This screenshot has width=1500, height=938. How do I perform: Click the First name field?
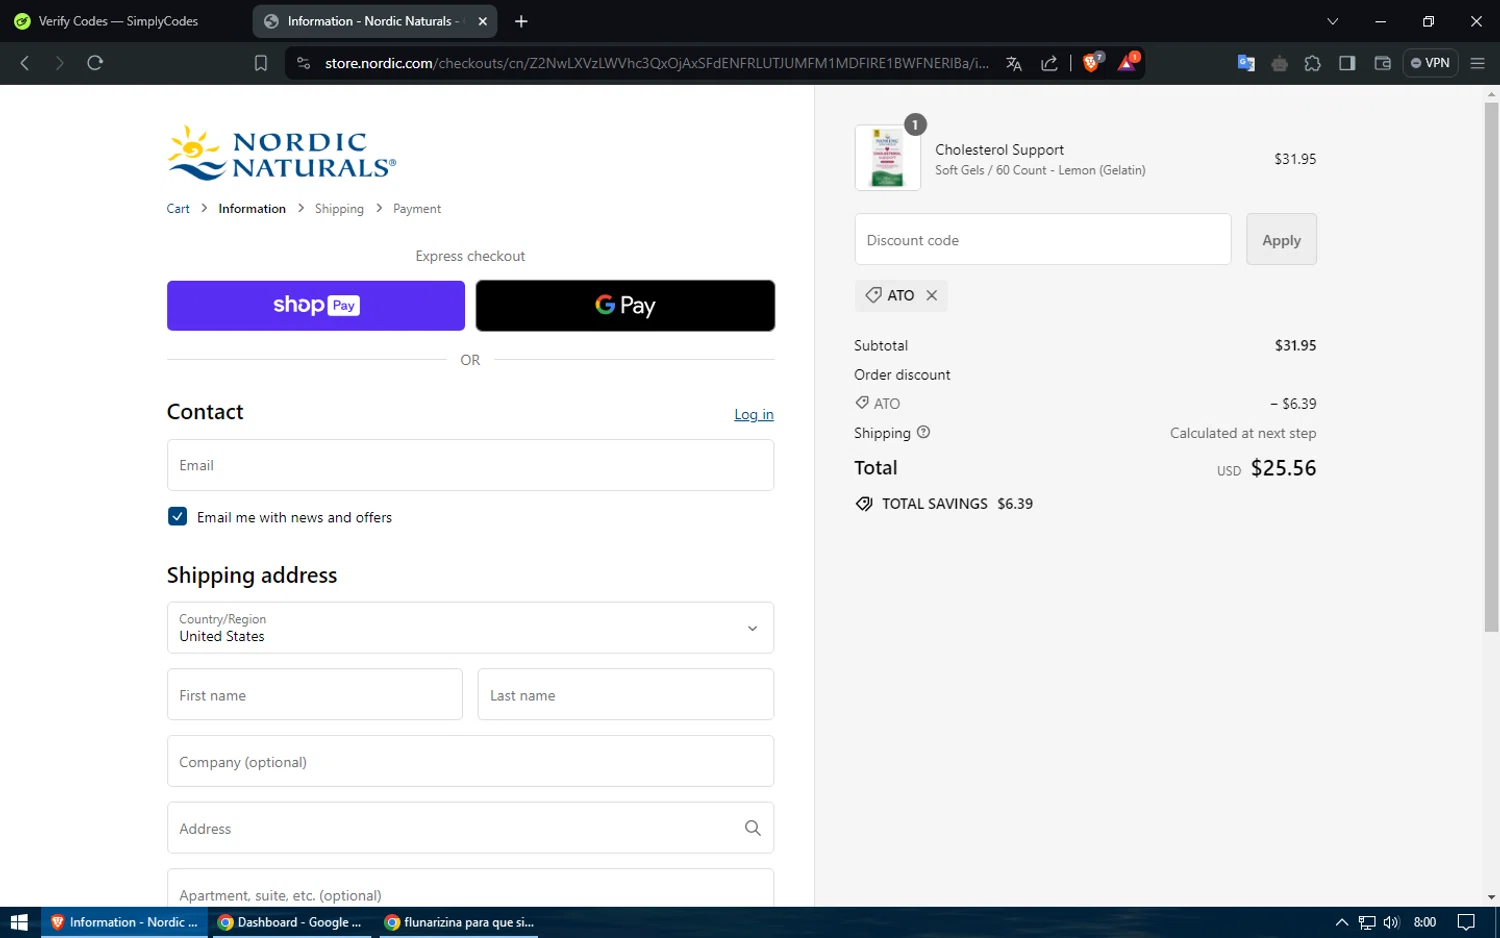click(315, 695)
